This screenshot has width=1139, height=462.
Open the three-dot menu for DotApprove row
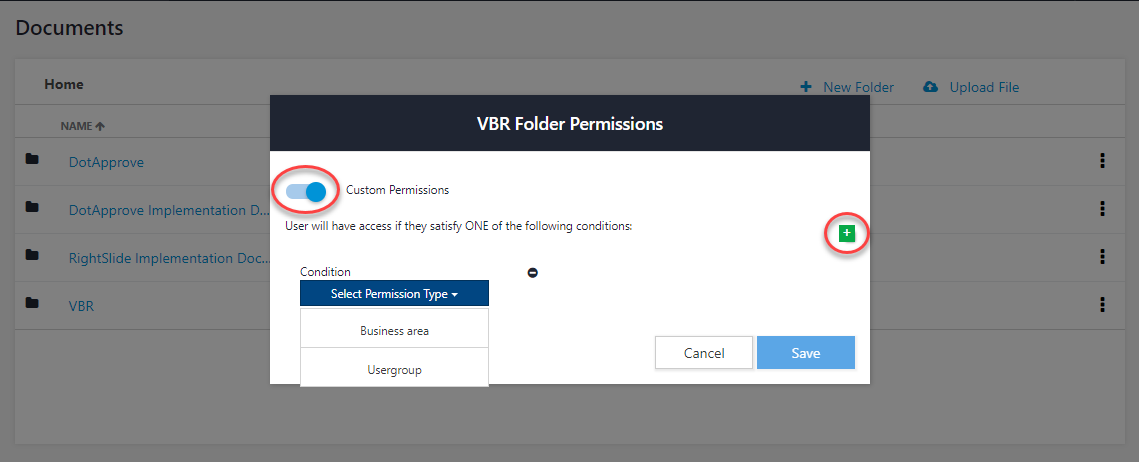pos(1103,161)
